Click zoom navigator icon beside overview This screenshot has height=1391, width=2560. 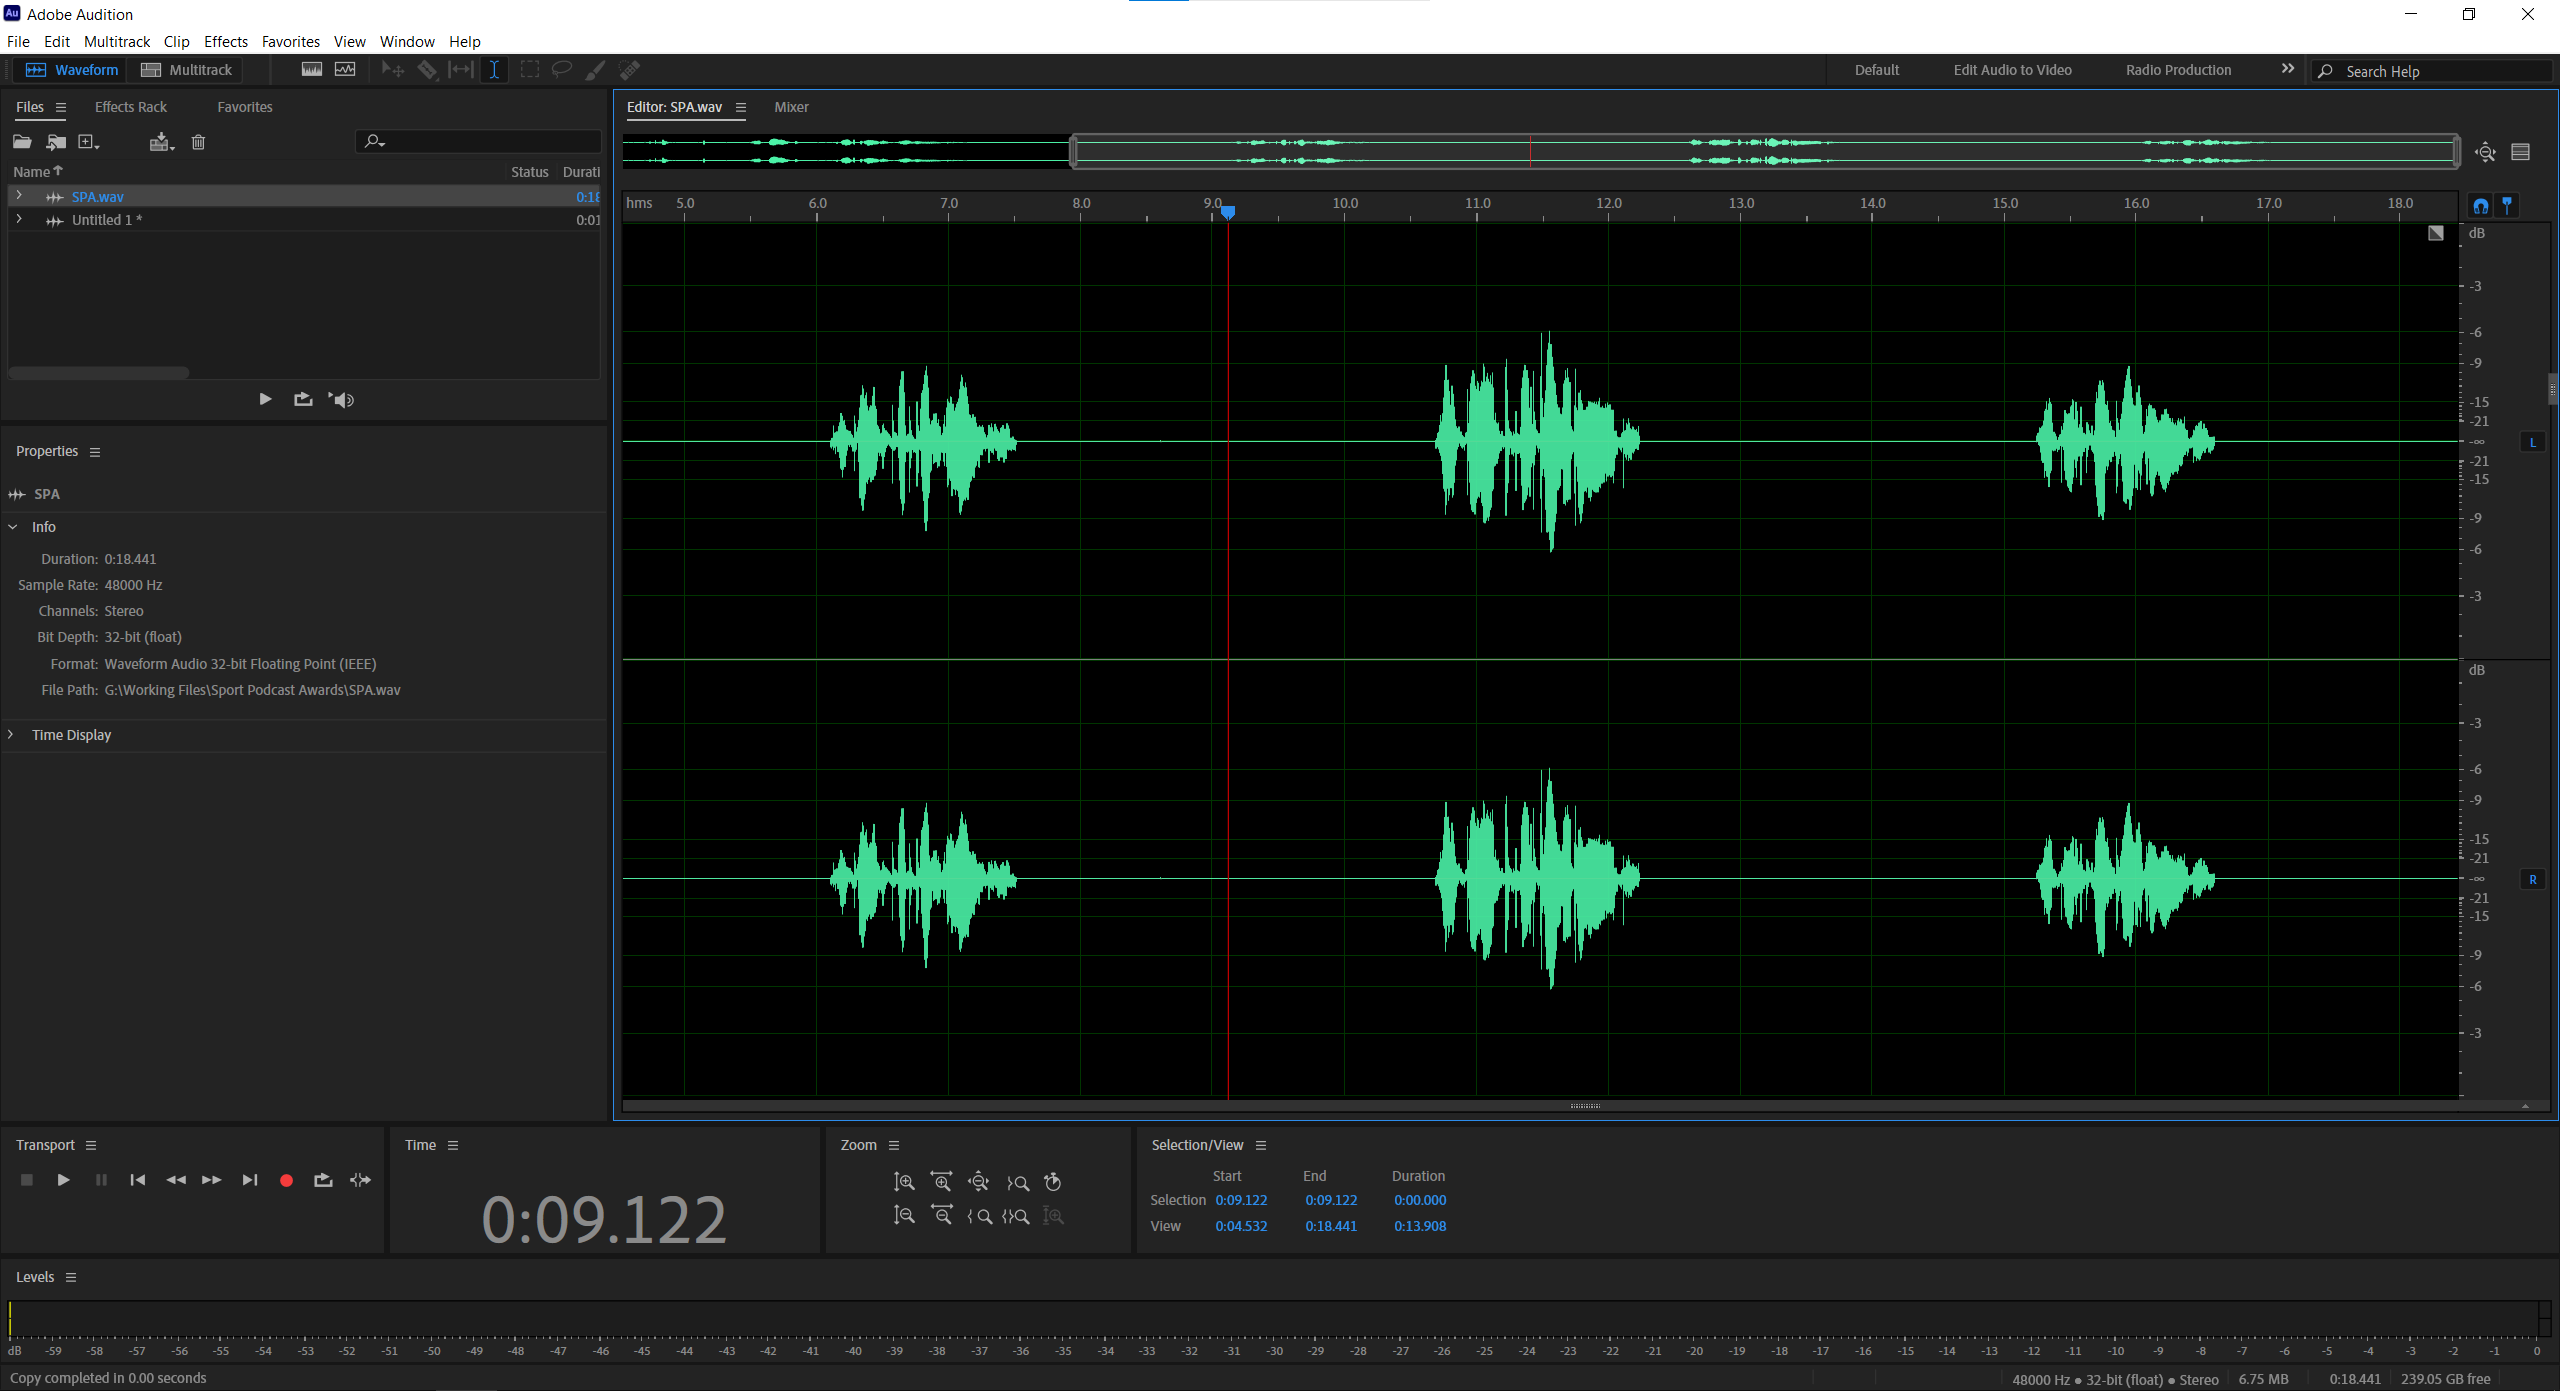[2485, 152]
